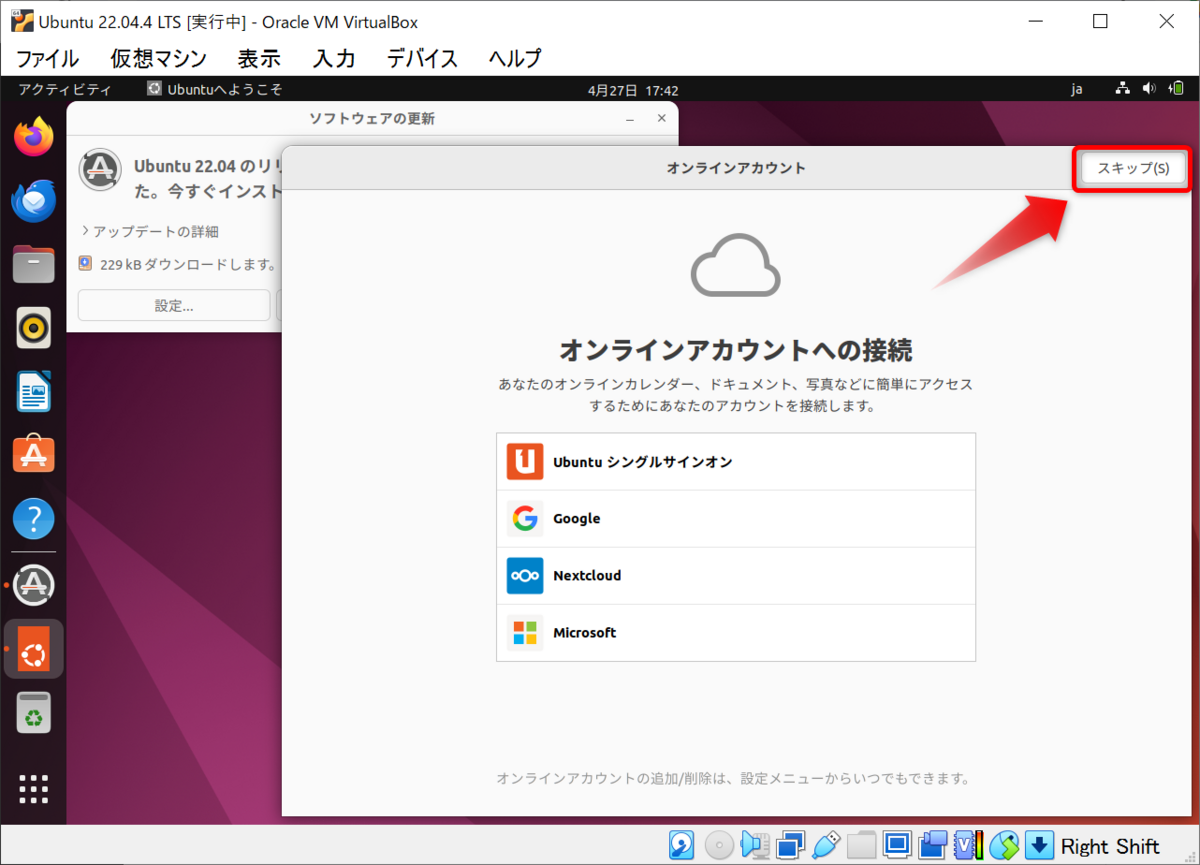This screenshot has height=865, width=1200.
Task: Click VirtualBox shared folders status icon
Action: pyautogui.click(x=861, y=846)
